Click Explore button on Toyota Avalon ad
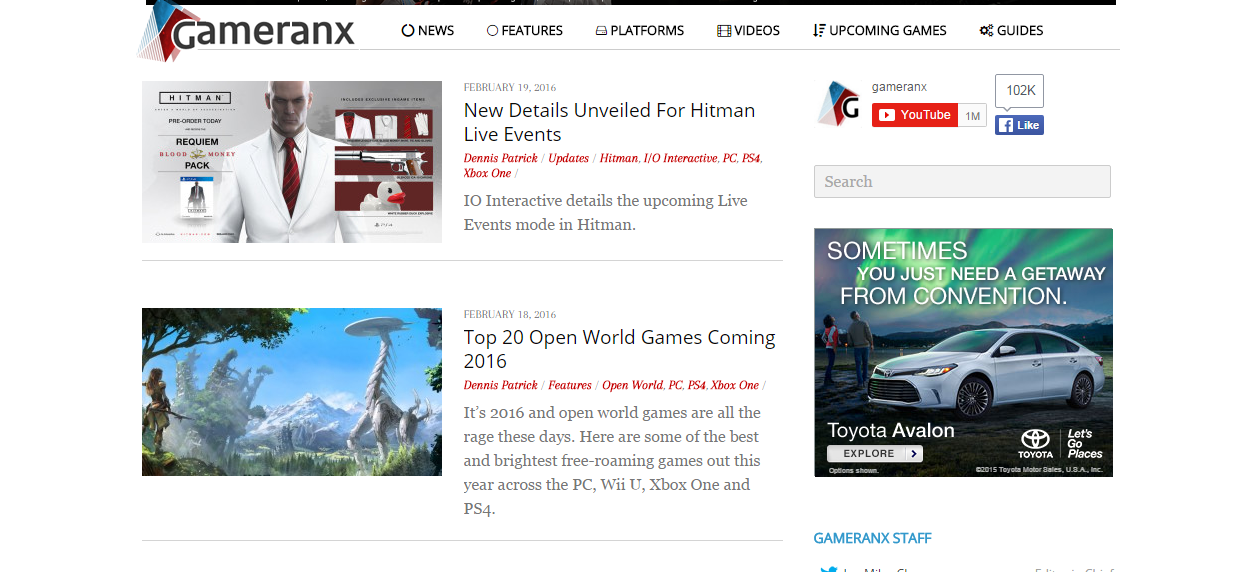 [x=874, y=453]
